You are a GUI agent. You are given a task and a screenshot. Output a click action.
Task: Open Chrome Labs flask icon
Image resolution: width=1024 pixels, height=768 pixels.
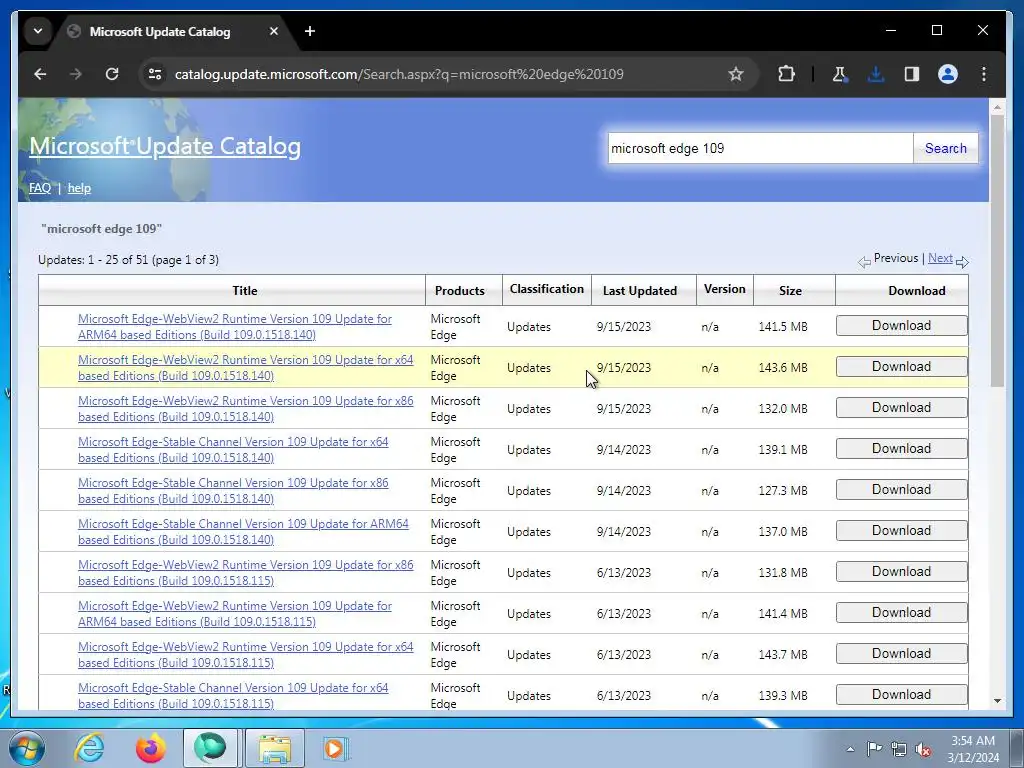(x=840, y=74)
